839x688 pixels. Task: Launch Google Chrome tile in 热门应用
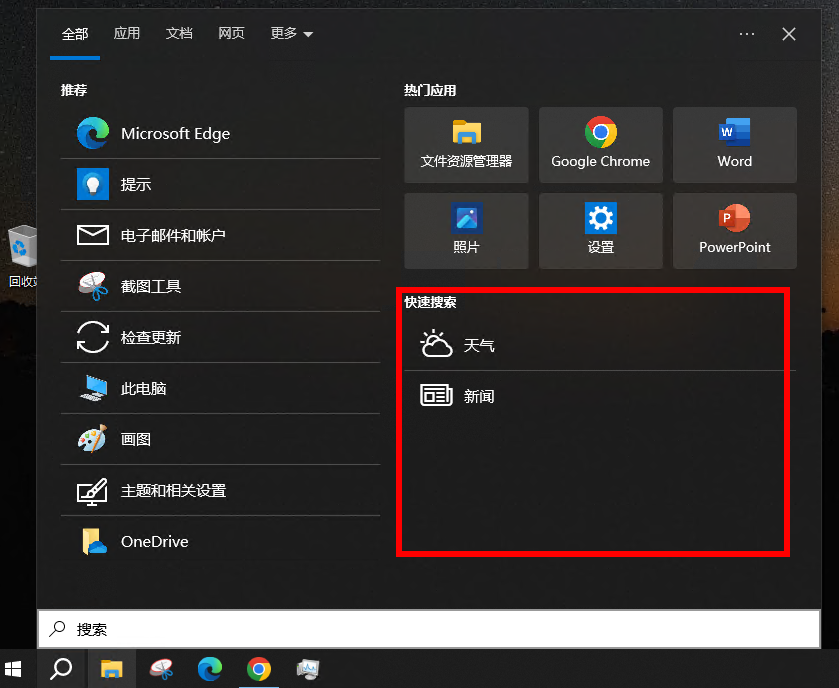tap(600, 145)
